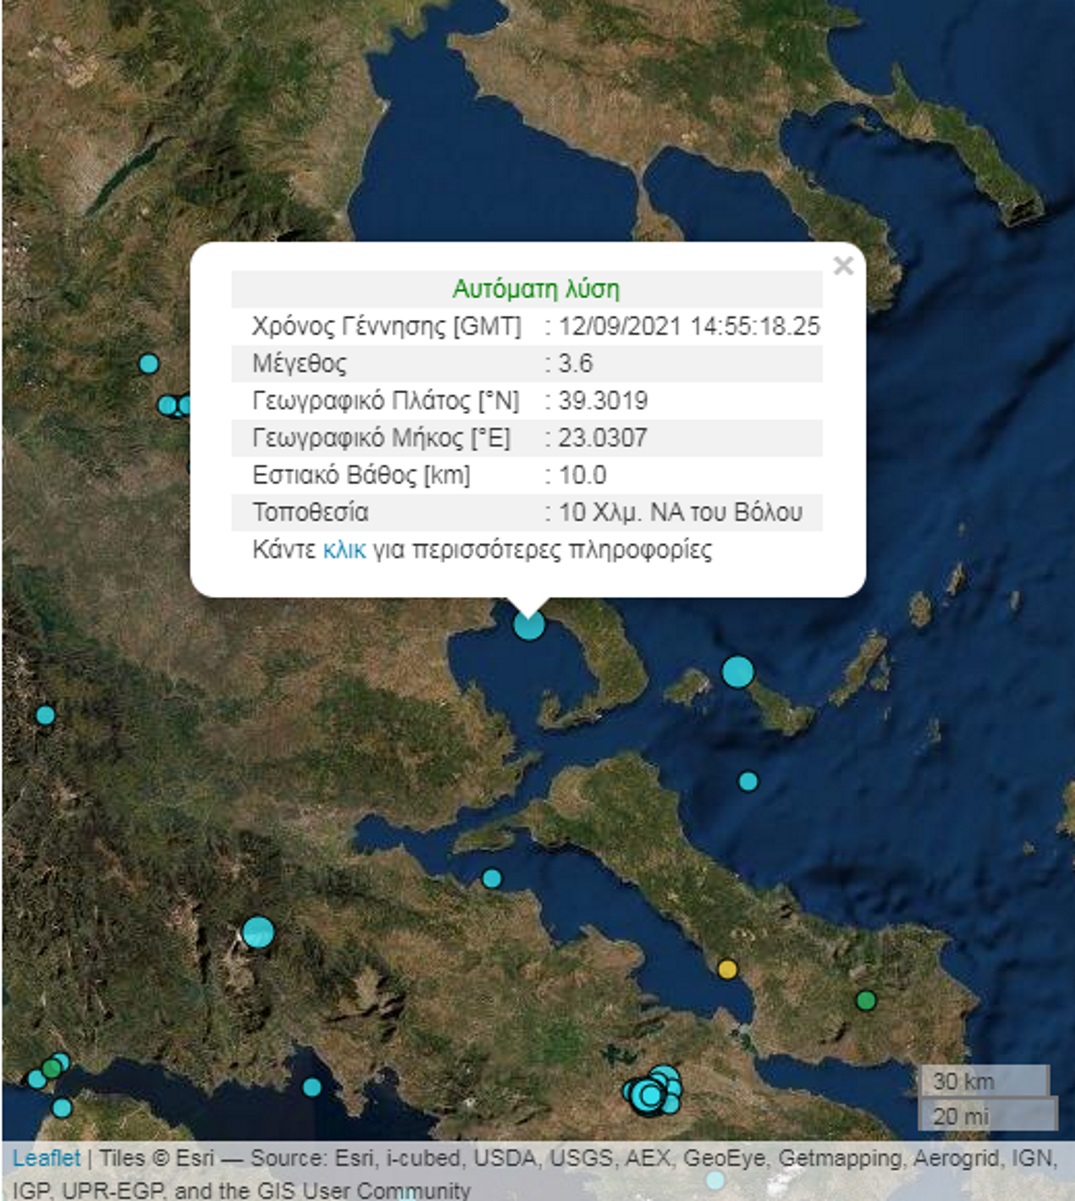Select the green marker on the eastern peninsula
The image size is (1075, 1201).
click(866, 1000)
